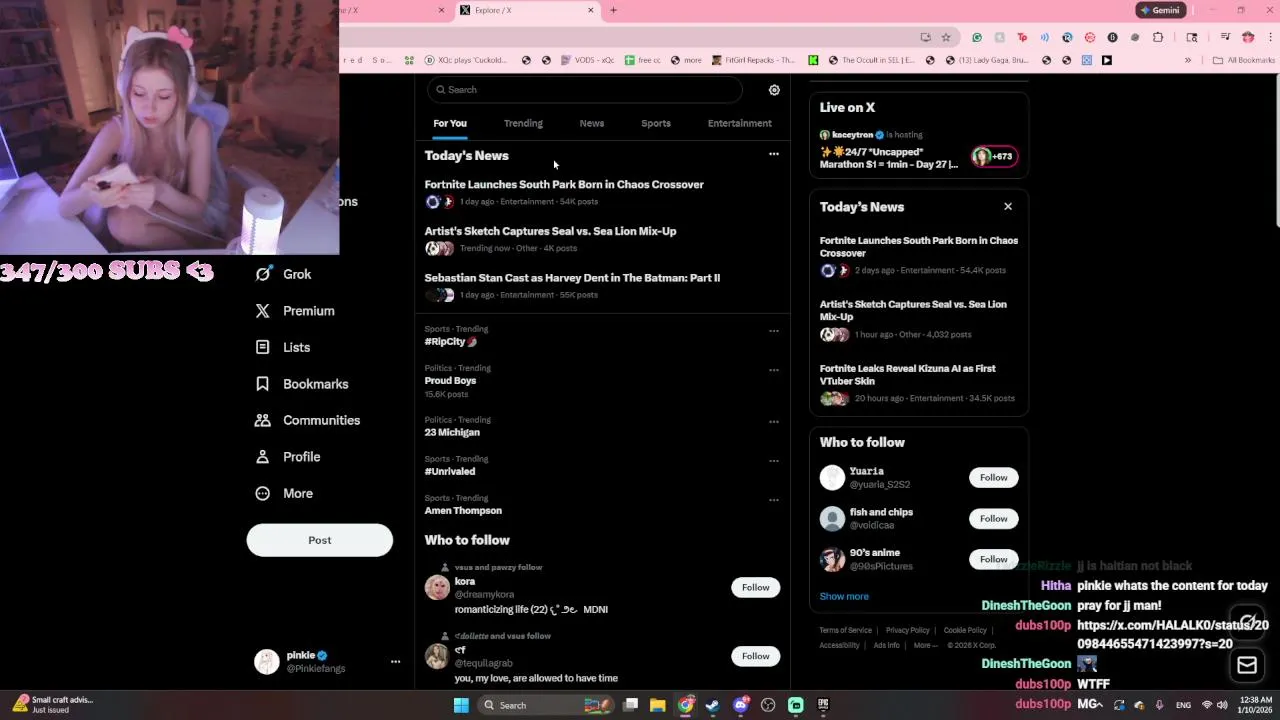The width and height of the screenshot is (1280, 720).
Task: Switch to the Trending tab
Action: point(523,123)
